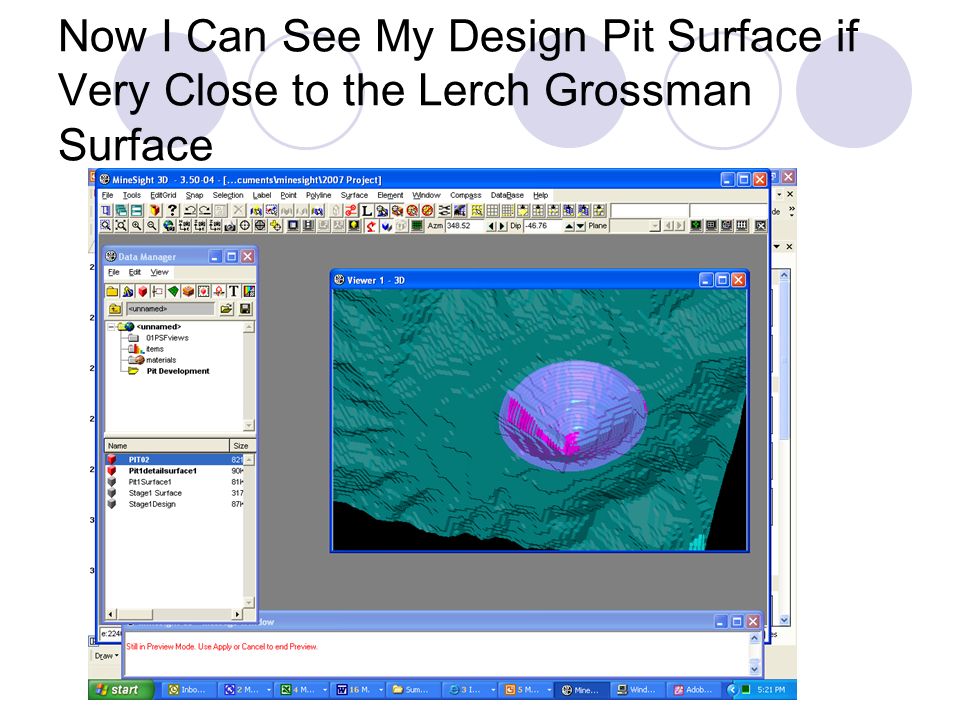Screen dimensions: 960x720
Task: Click the up-folder icon in Data Manager
Action: click(x=115, y=309)
